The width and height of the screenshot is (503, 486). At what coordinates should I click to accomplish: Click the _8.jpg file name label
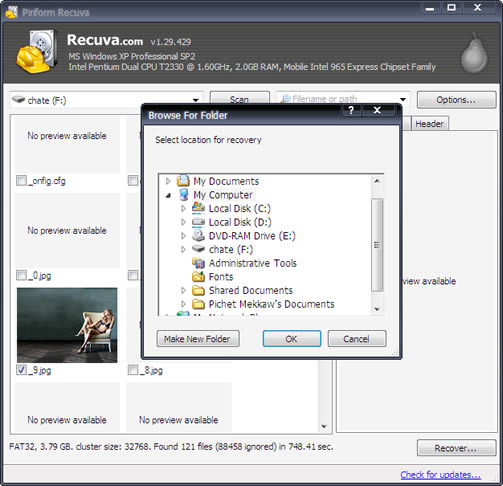tap(151, 370)
